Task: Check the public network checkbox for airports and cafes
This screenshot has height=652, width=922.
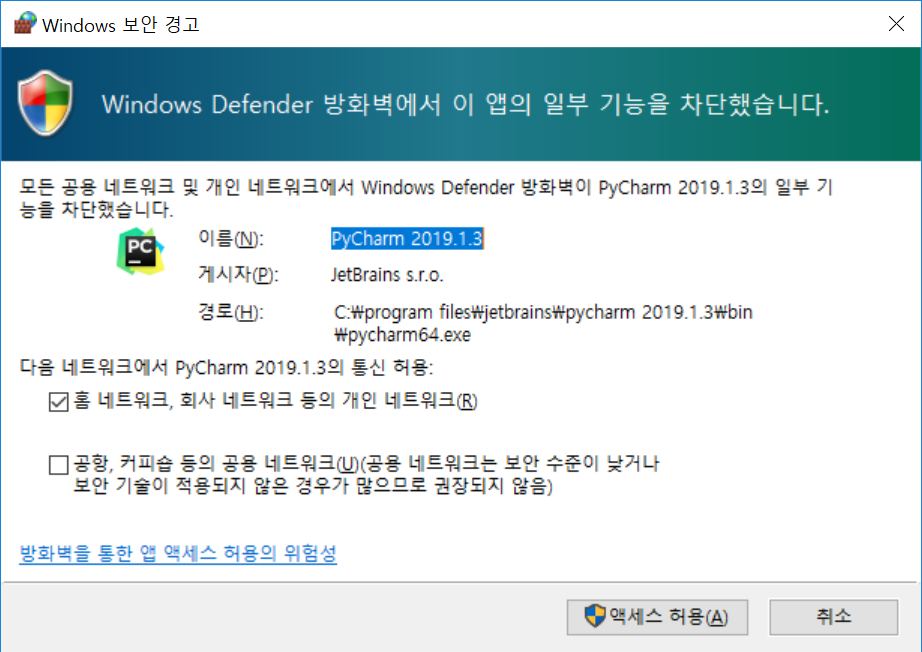Action: coord(59,464)
